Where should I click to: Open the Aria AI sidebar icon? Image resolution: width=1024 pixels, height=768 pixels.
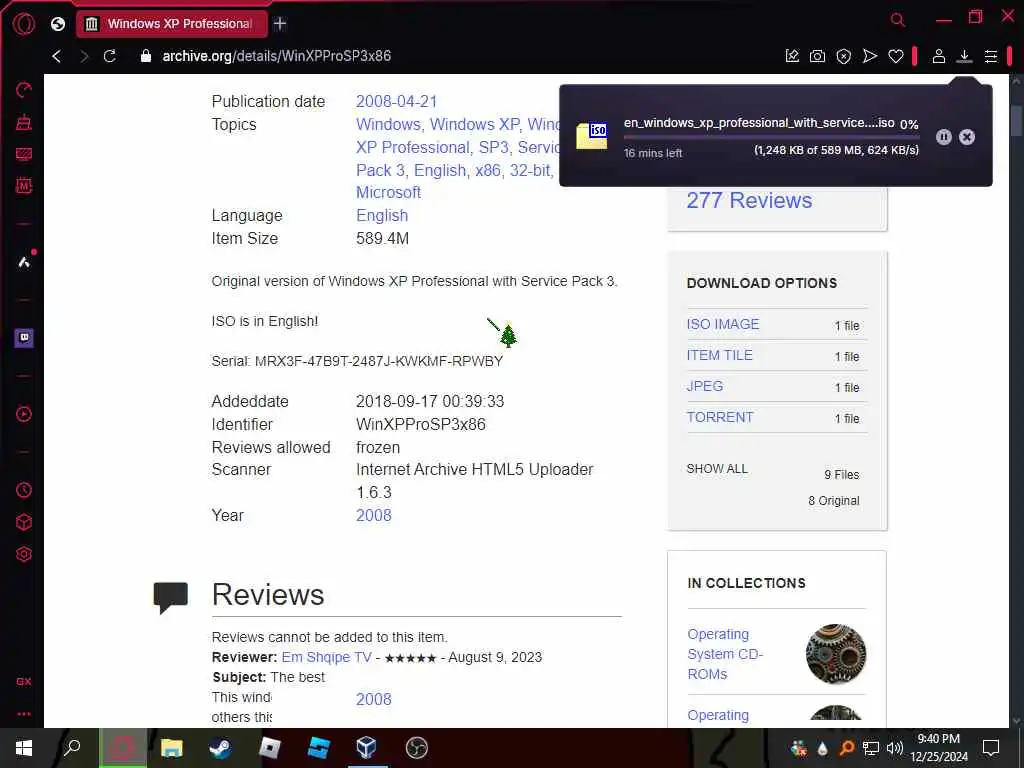24,262
